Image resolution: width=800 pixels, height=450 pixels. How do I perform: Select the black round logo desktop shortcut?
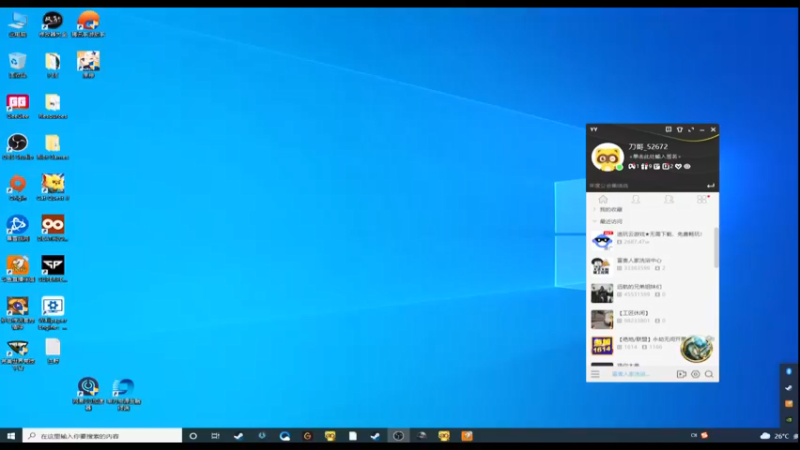[x=53, y=24]
